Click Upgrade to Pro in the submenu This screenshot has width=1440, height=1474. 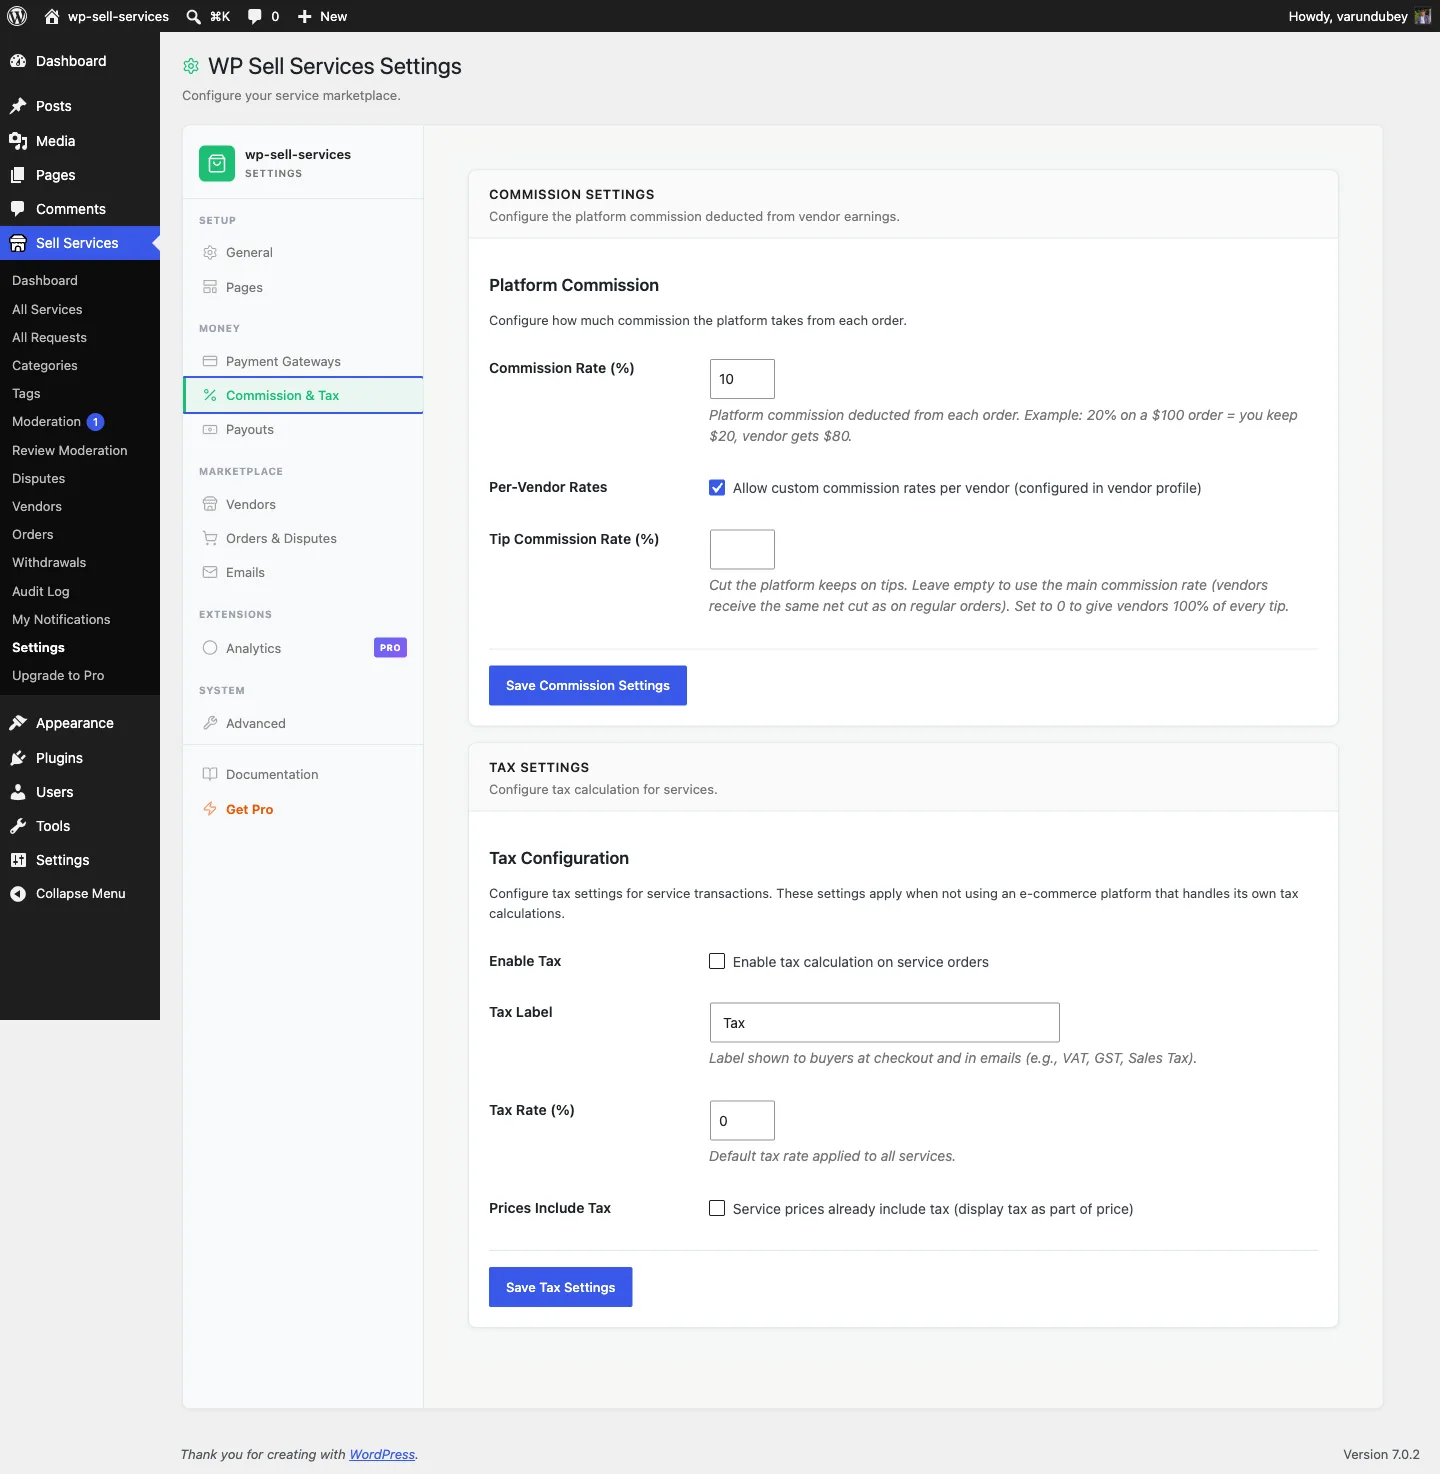point(58,676)
